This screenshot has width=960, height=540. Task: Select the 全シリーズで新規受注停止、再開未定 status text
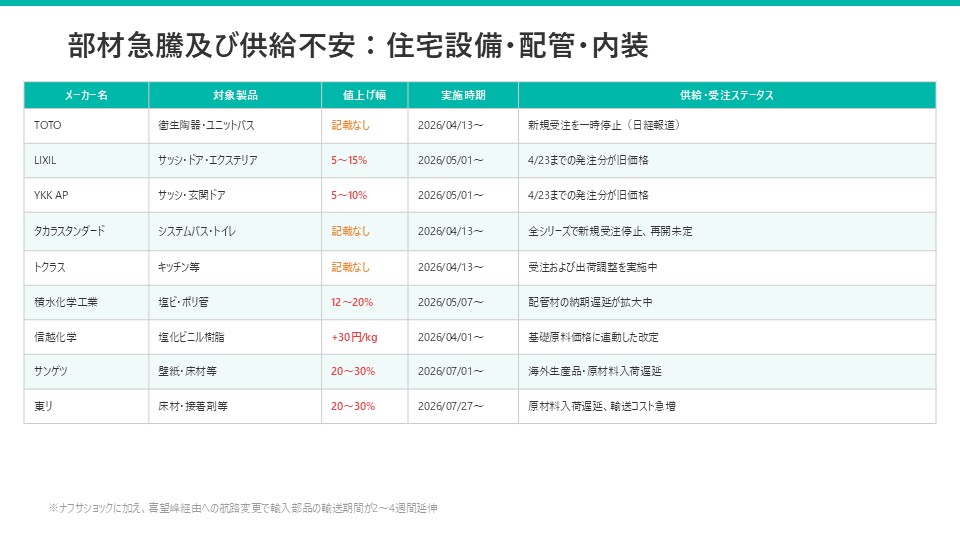610,231
